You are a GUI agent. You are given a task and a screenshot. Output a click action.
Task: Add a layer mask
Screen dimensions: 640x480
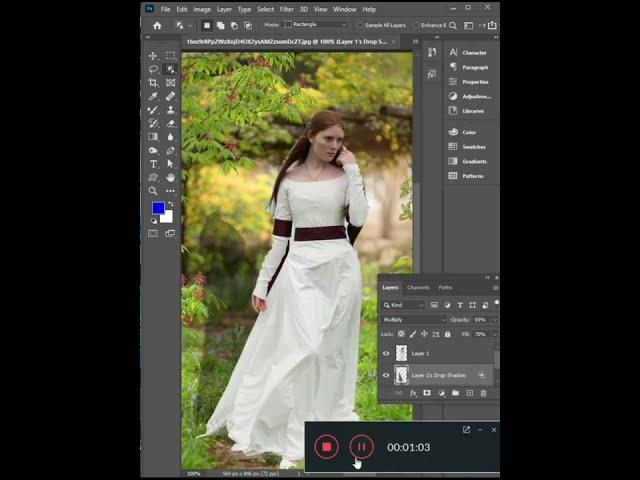(427, 393)
